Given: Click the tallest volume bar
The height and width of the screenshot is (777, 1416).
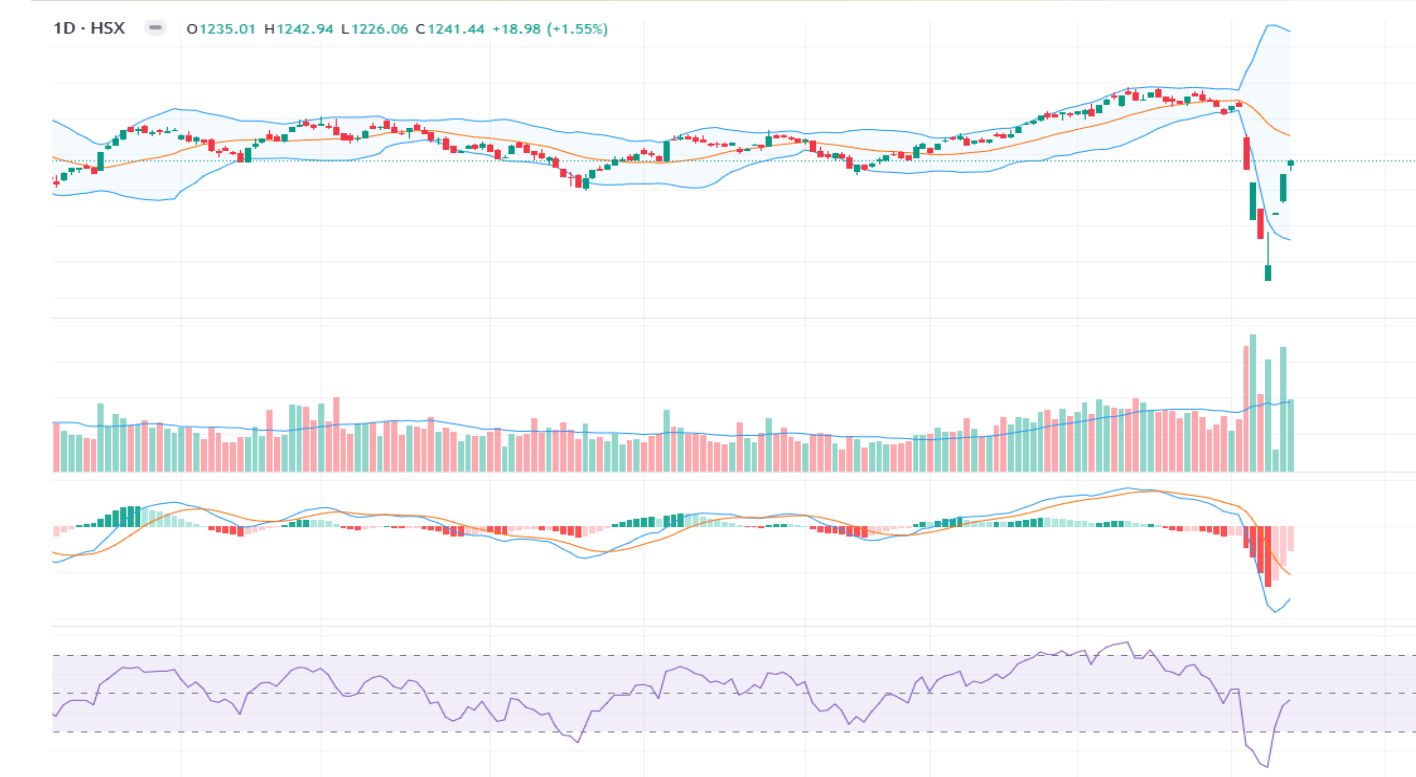Looking at the screenshot, I should click(1252, 403).
